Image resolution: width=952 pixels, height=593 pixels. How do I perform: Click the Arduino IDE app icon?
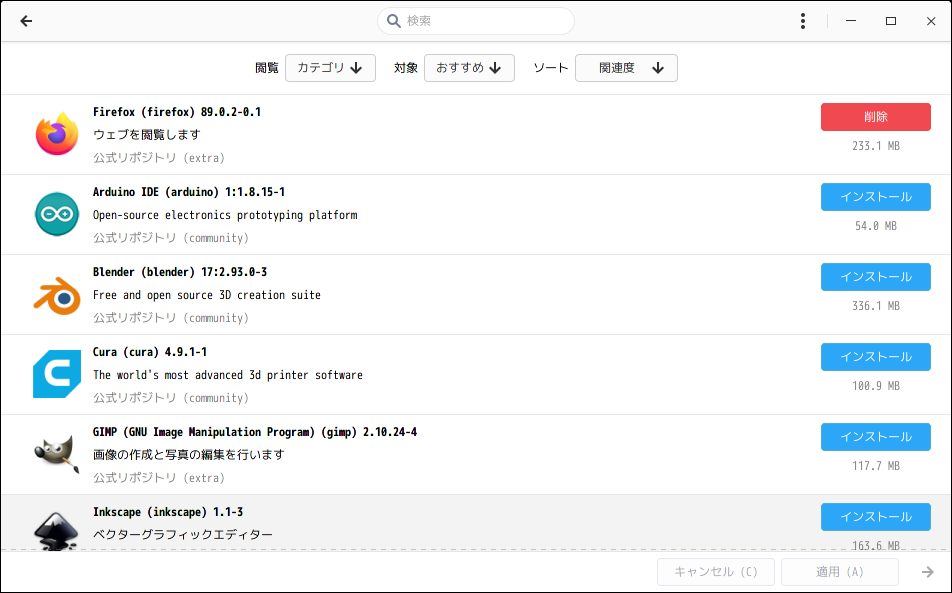[57, 214]
